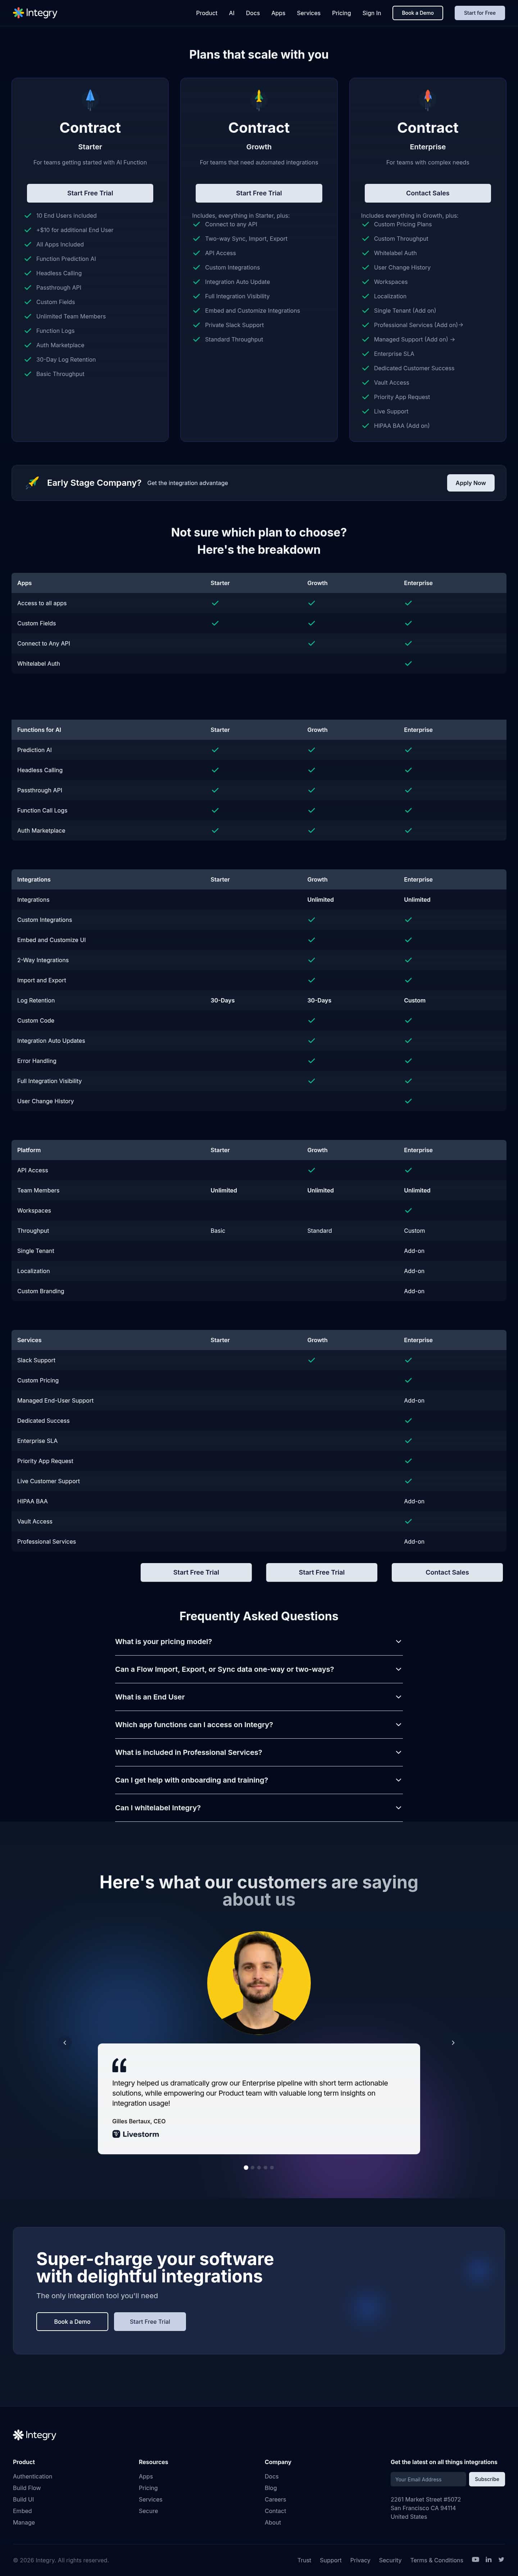Open the YouTube icon in footer
The height and width of the screenshot is (2576, 518).
click(x=476, y=2559)
